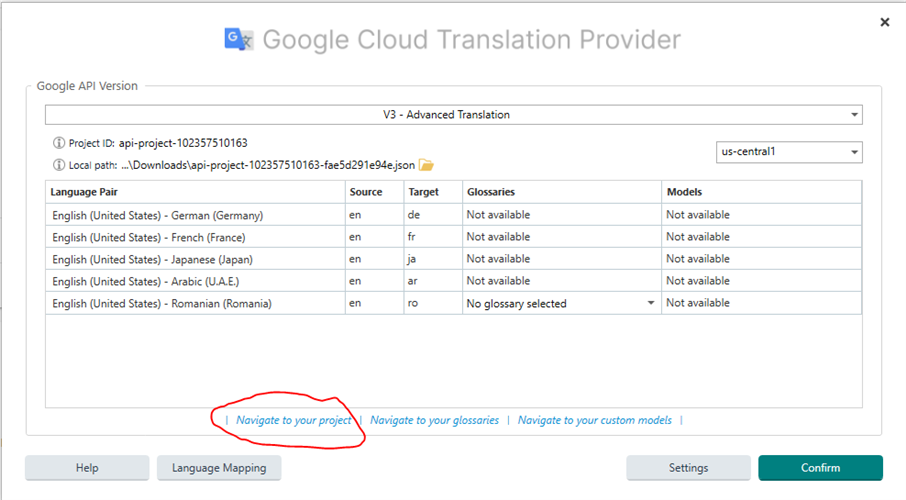Select the Source column header
906x500 pixels.
(x=374, y=192)
